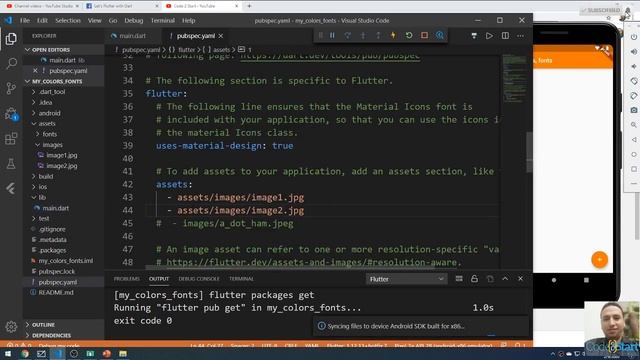The height and width of the screenshot is (360, 640).
Task: Open the Windows Start menu
Action: [8, 354]
